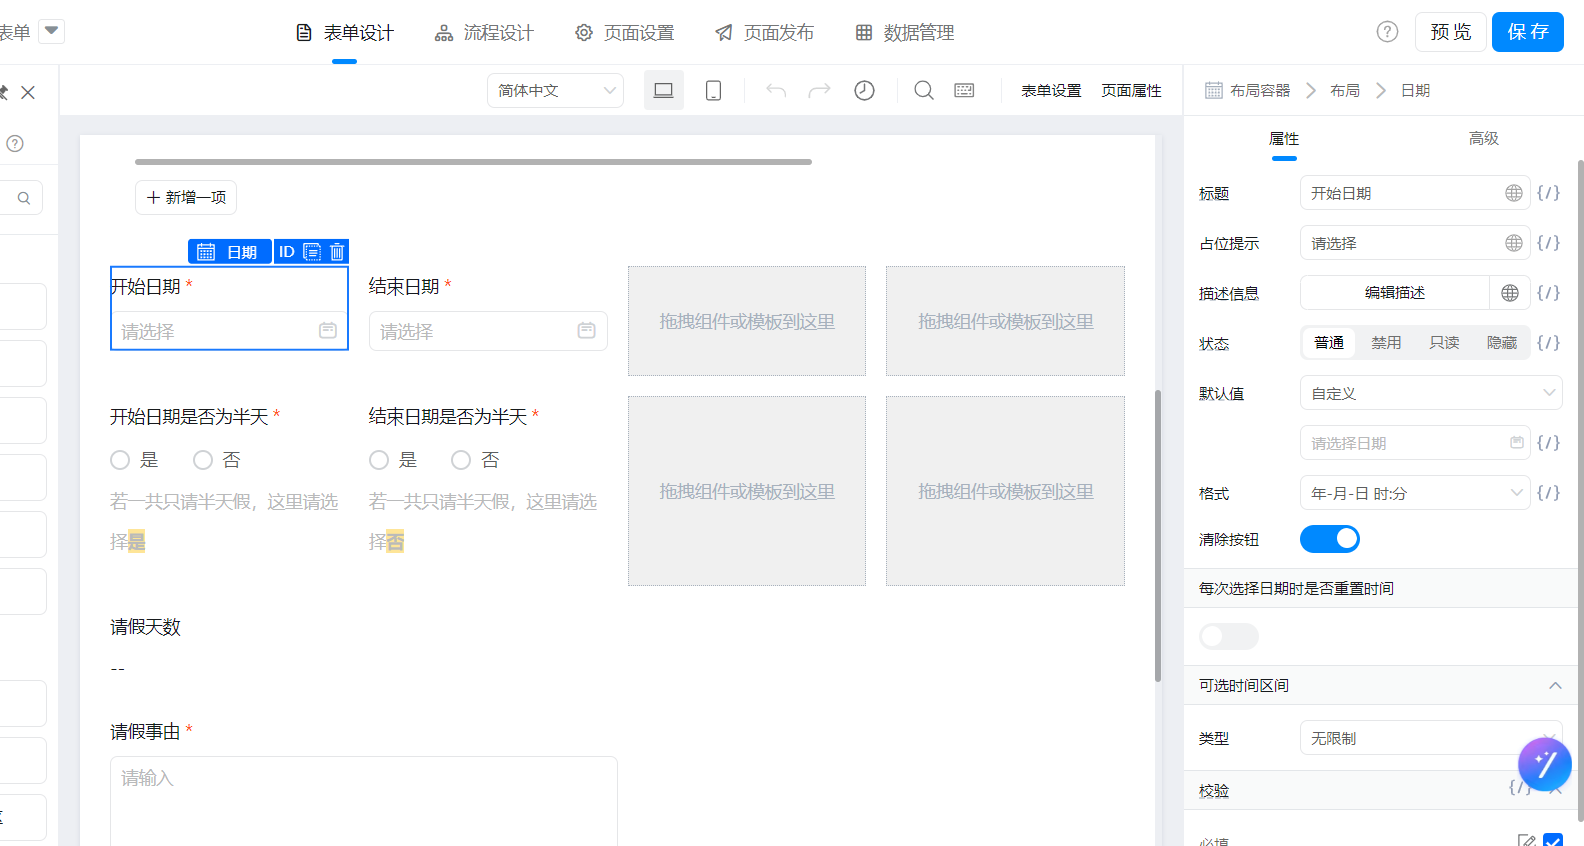The image size is (1584, 846).
Task: Bind variable for 格式 using braces icon
Action: (1548, 493)
